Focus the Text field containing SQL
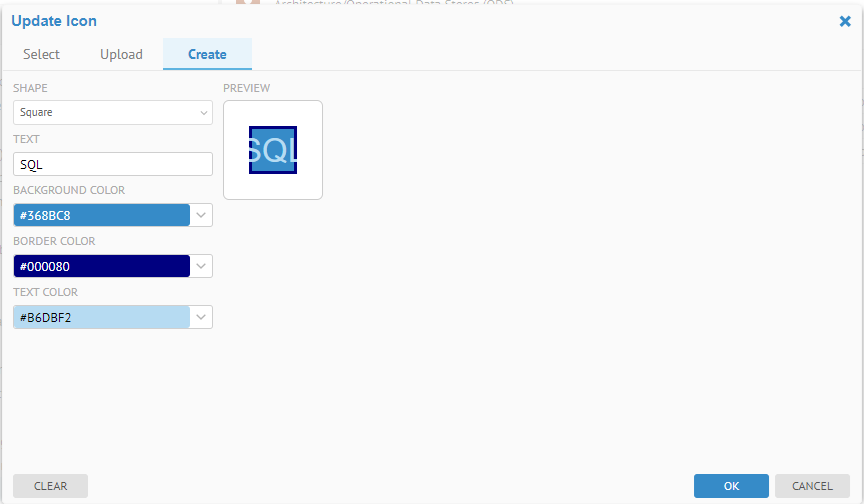Viewport: 864px width, 504px height. click(113, 164)
